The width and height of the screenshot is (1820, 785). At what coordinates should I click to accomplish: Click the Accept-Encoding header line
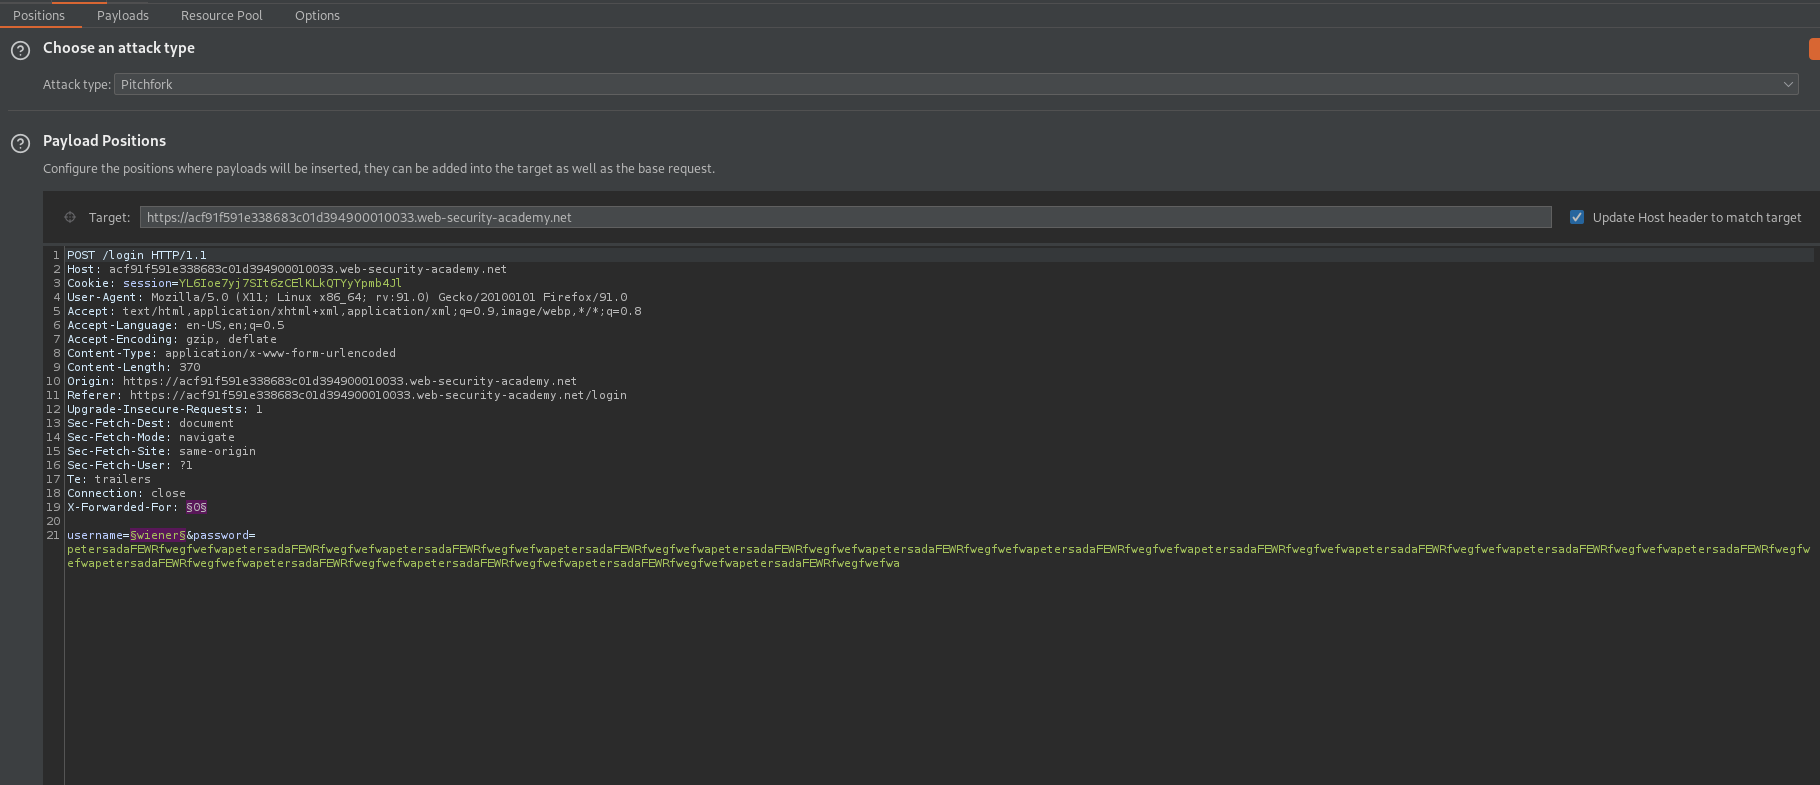pos(172,339)
